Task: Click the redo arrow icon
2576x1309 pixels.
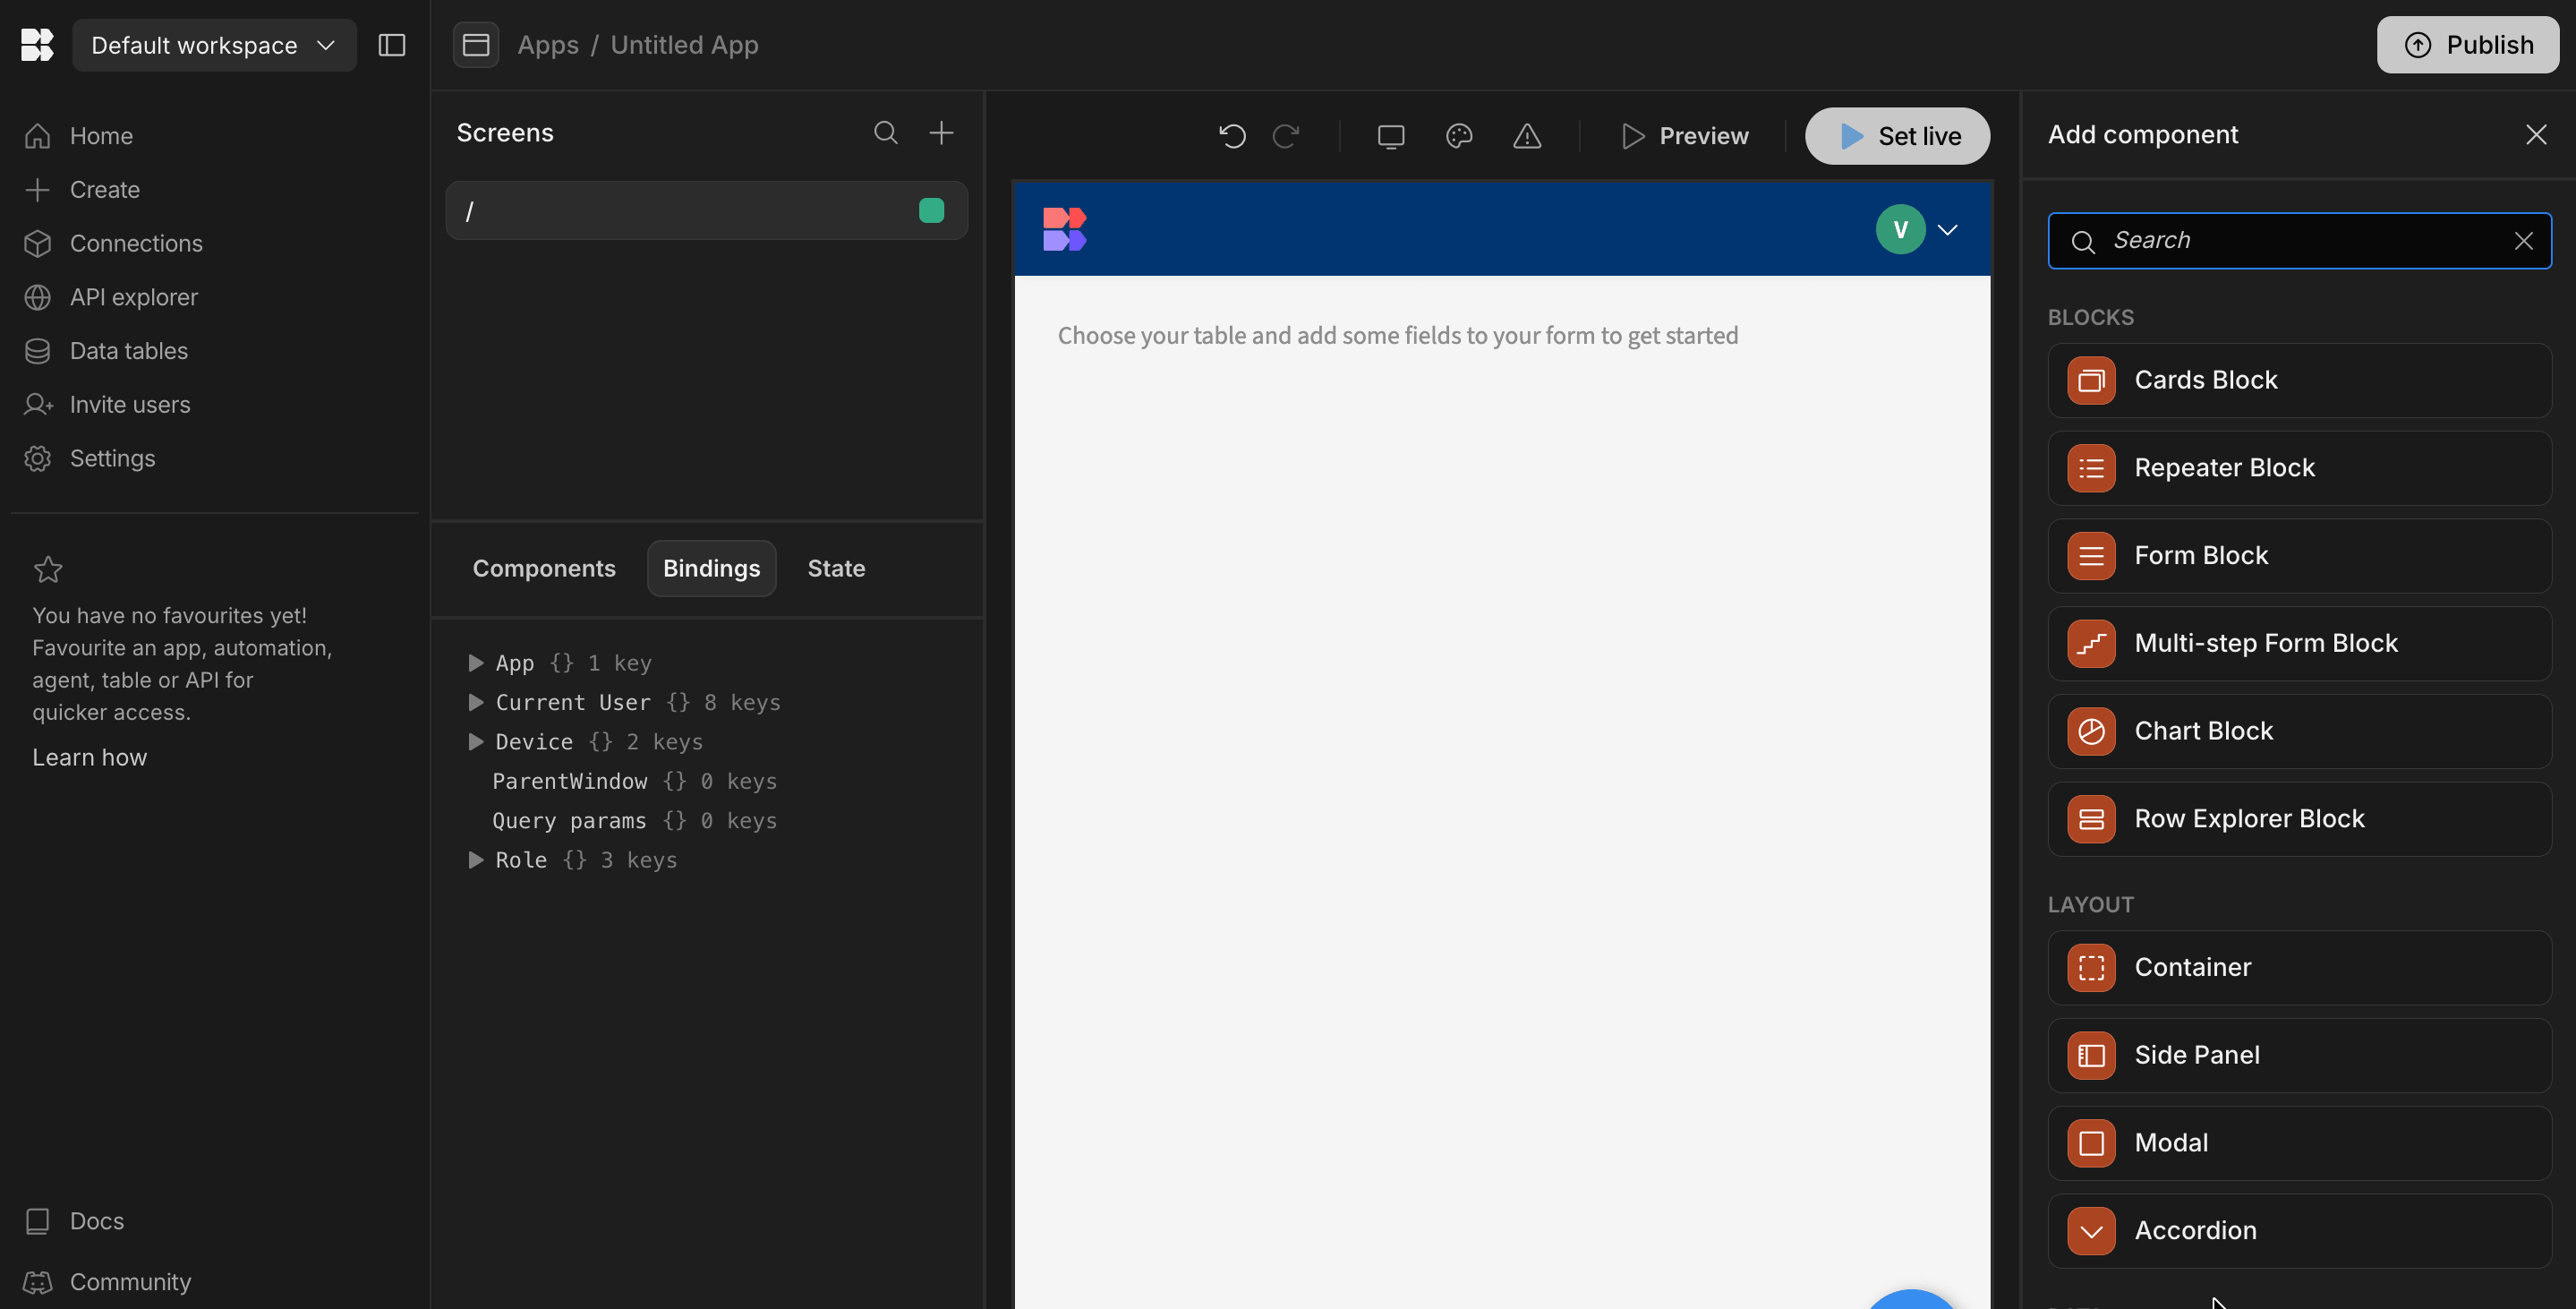Action: pyautogui.click(x=1286, y=136)
